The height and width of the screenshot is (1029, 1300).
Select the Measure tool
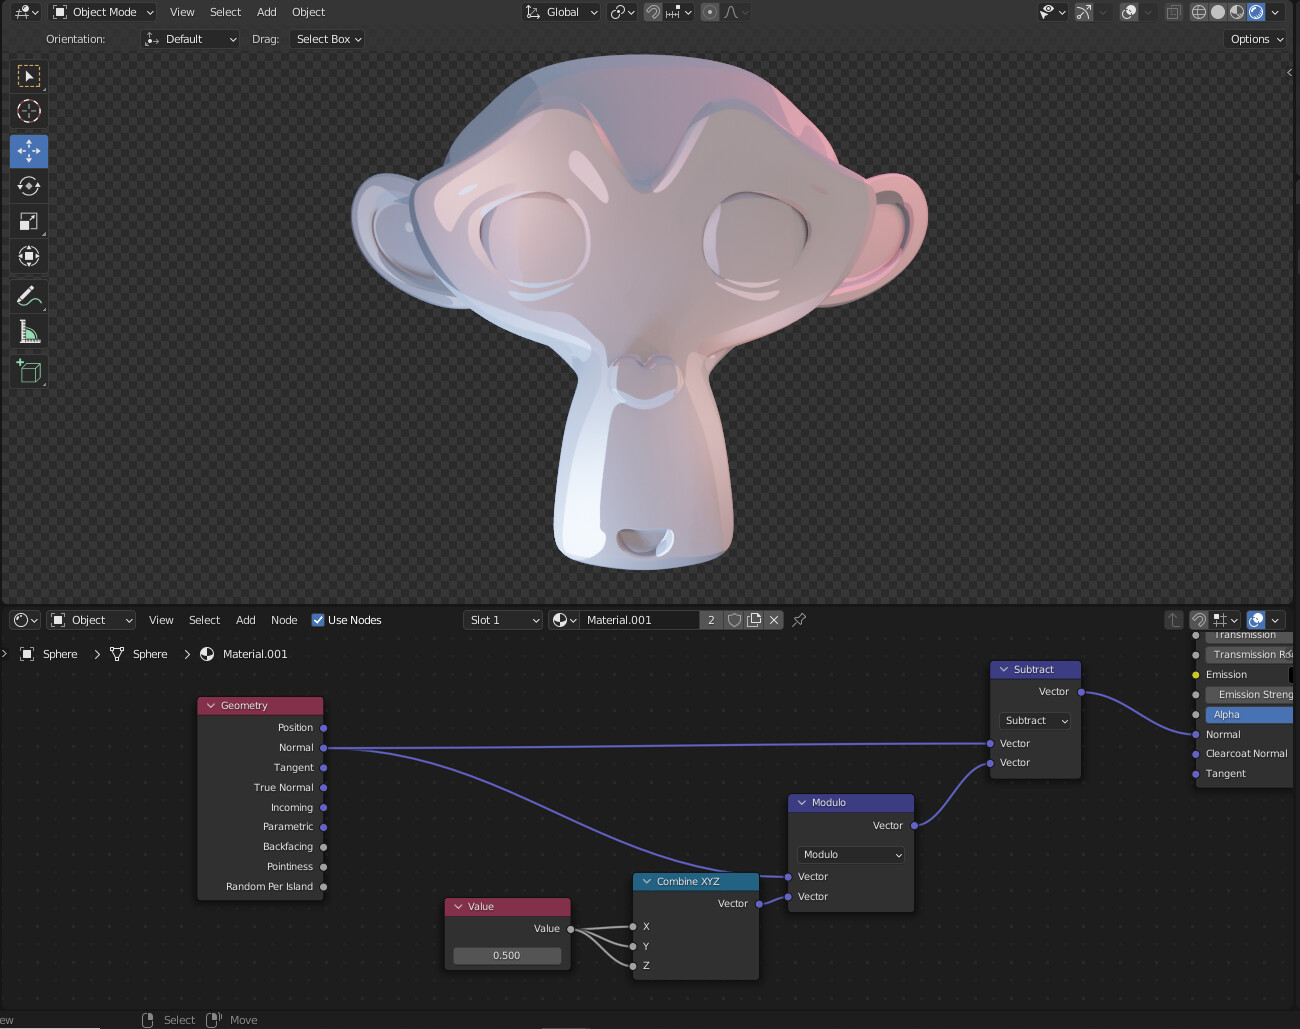pos(28,330)
